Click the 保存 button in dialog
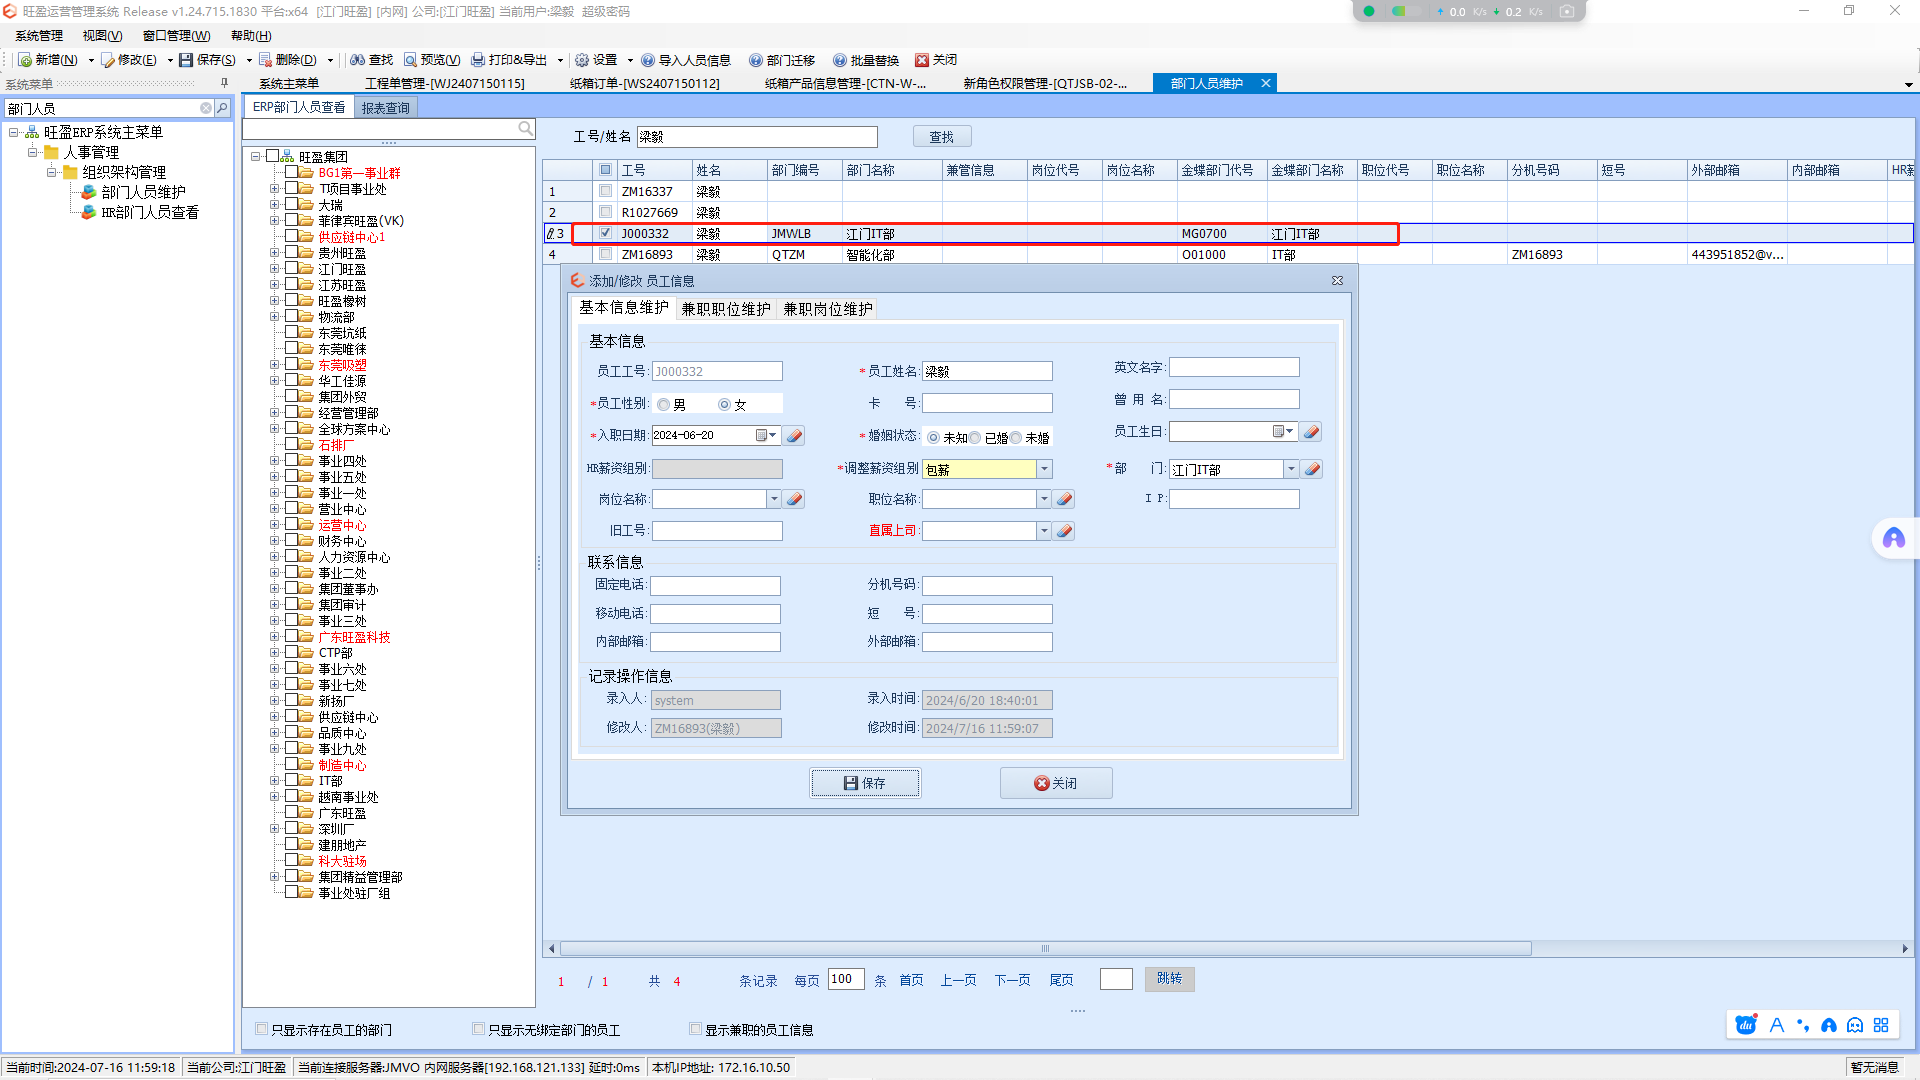Viewport: 1920px width, 1080px height. pos(865,783)
